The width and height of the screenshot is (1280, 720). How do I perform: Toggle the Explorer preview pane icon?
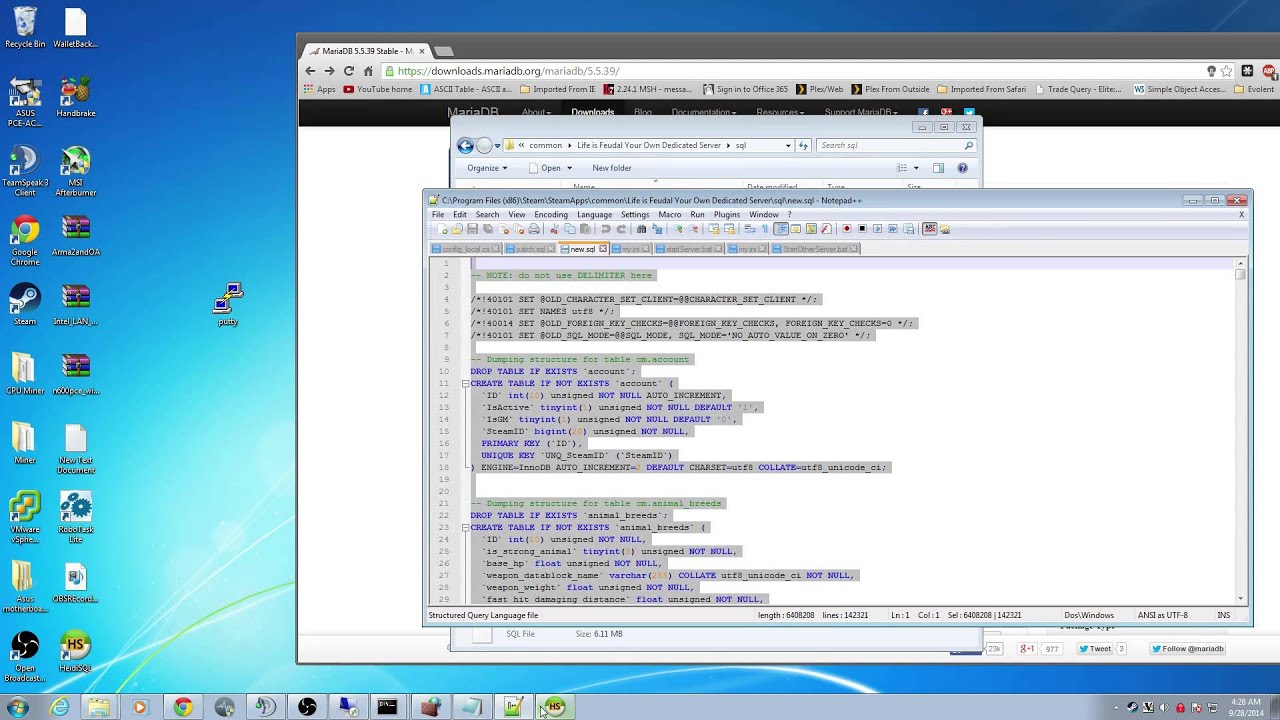point(938,168)
